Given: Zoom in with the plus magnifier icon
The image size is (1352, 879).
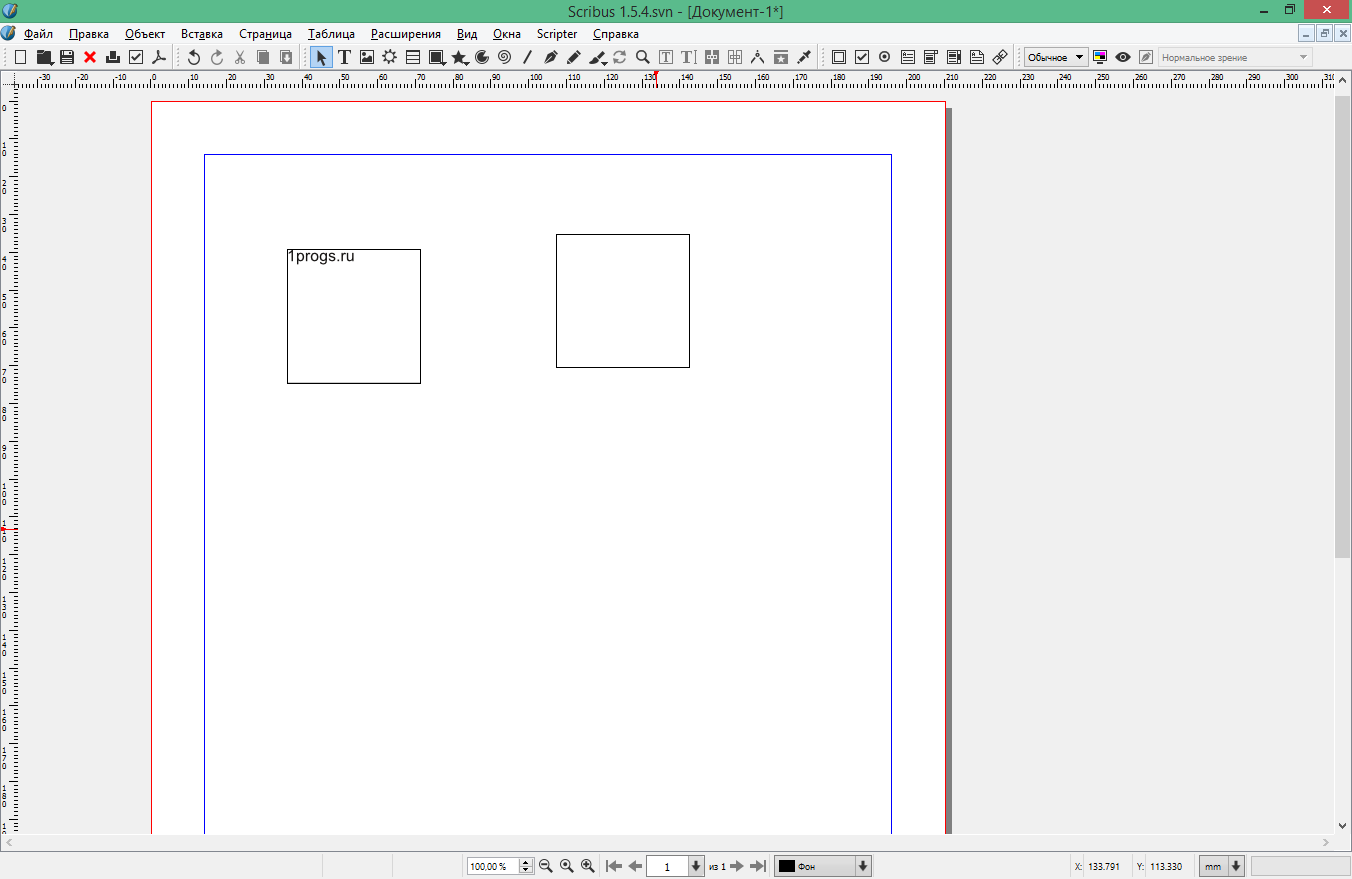Looking at the screenshot, I should click(588, 866).
